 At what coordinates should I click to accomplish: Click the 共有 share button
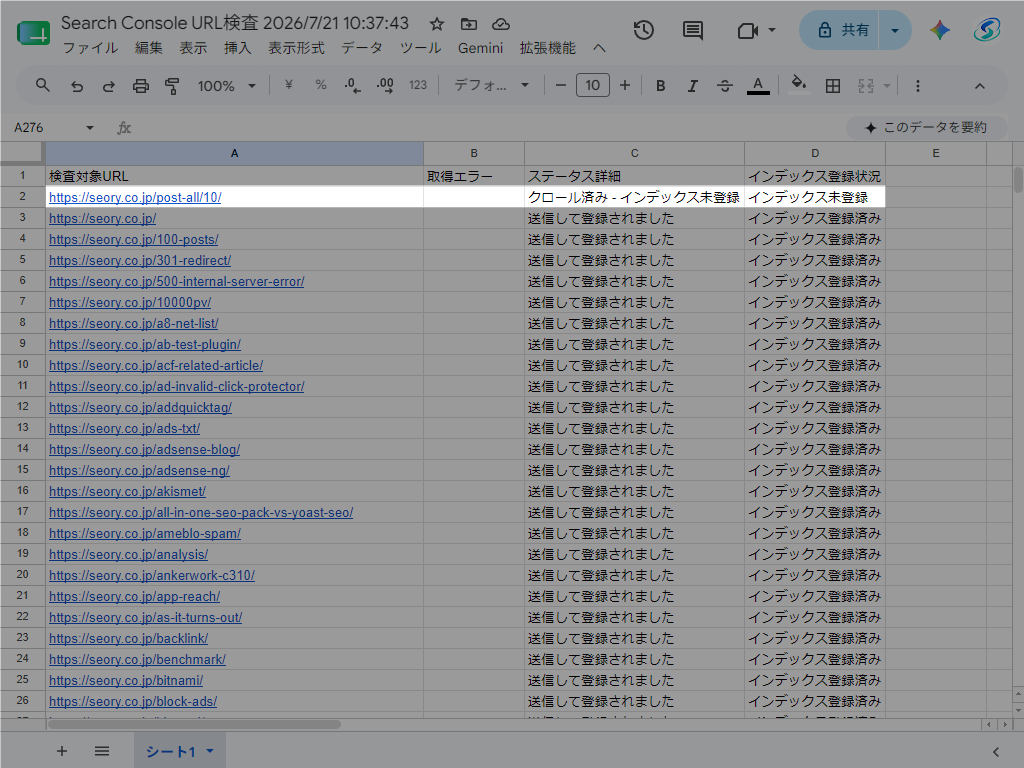coord(840,30)
